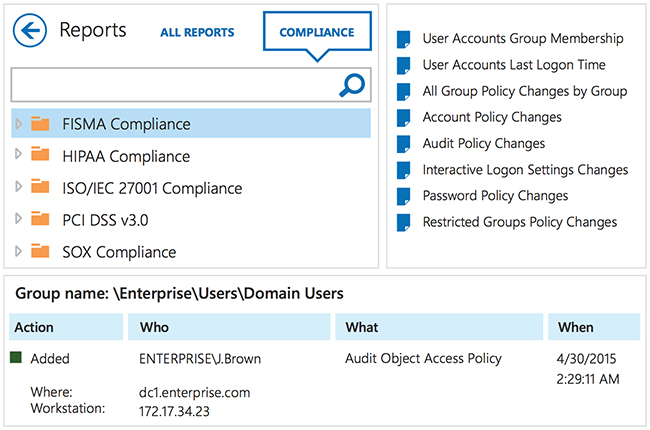The image size is (650, 430).
Task: Expand the ISO/IEC 27001 Compliance arrow
Action: (19, 187)
